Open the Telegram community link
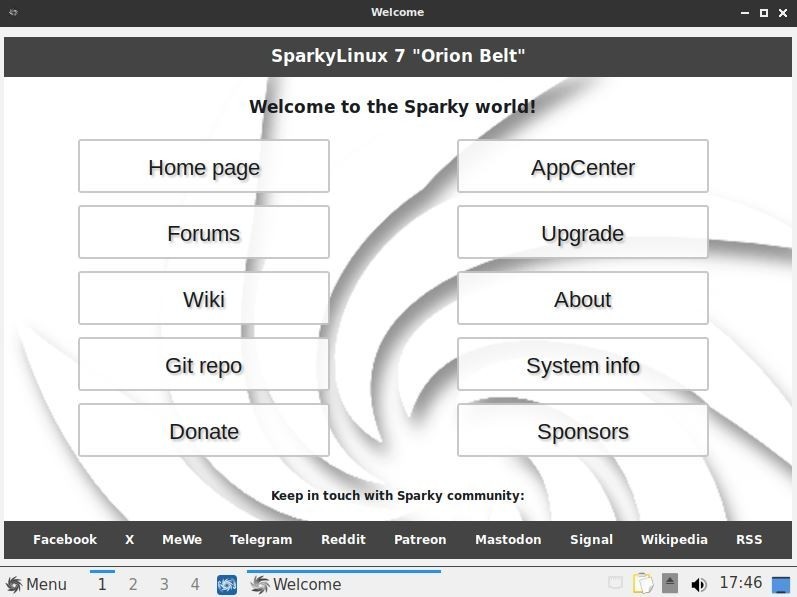This screenshot has height=597, width=797. 261,539
